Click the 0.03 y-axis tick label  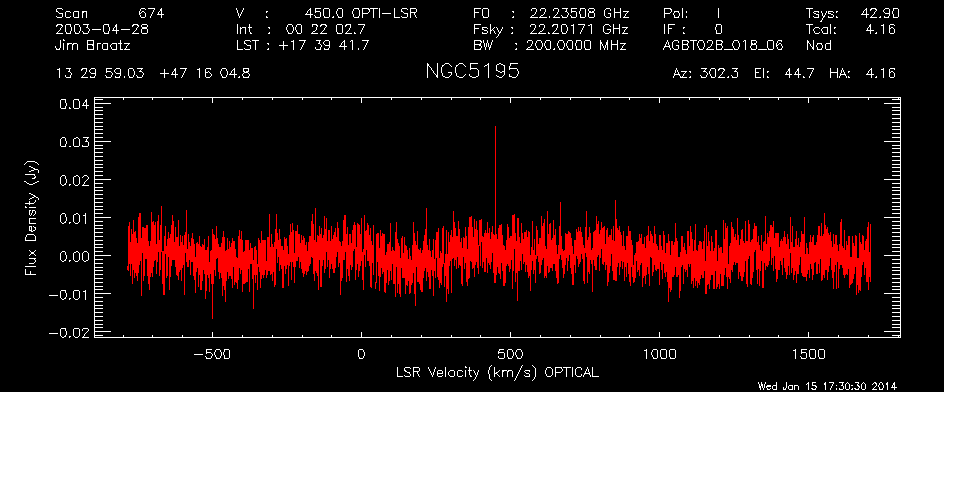click(74, 142)
